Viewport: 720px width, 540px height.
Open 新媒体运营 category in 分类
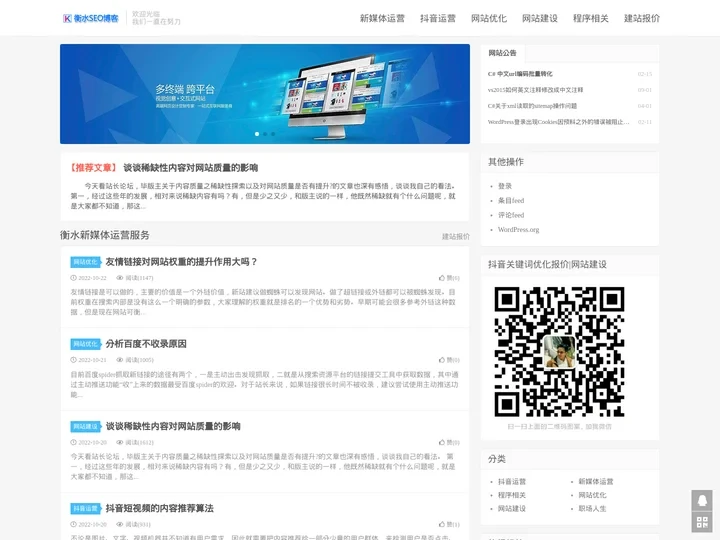[x=596, y=482]
